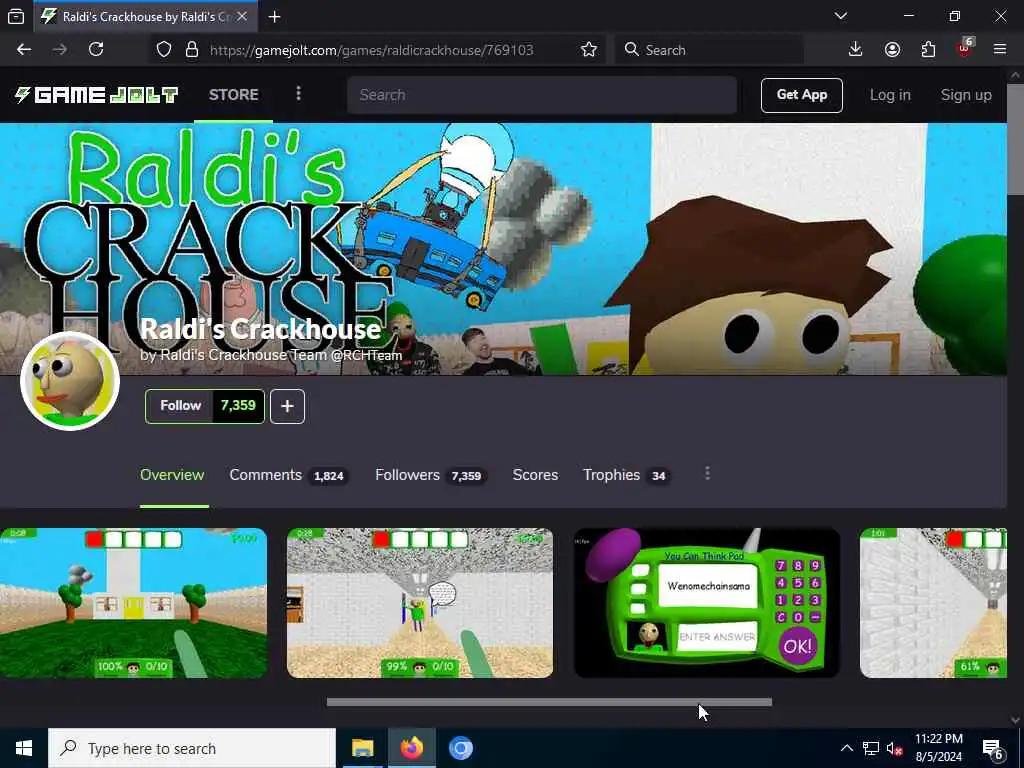Screen dimensions: 1024x768
Task: Click the Get App button
Action: tap(801, 95)
